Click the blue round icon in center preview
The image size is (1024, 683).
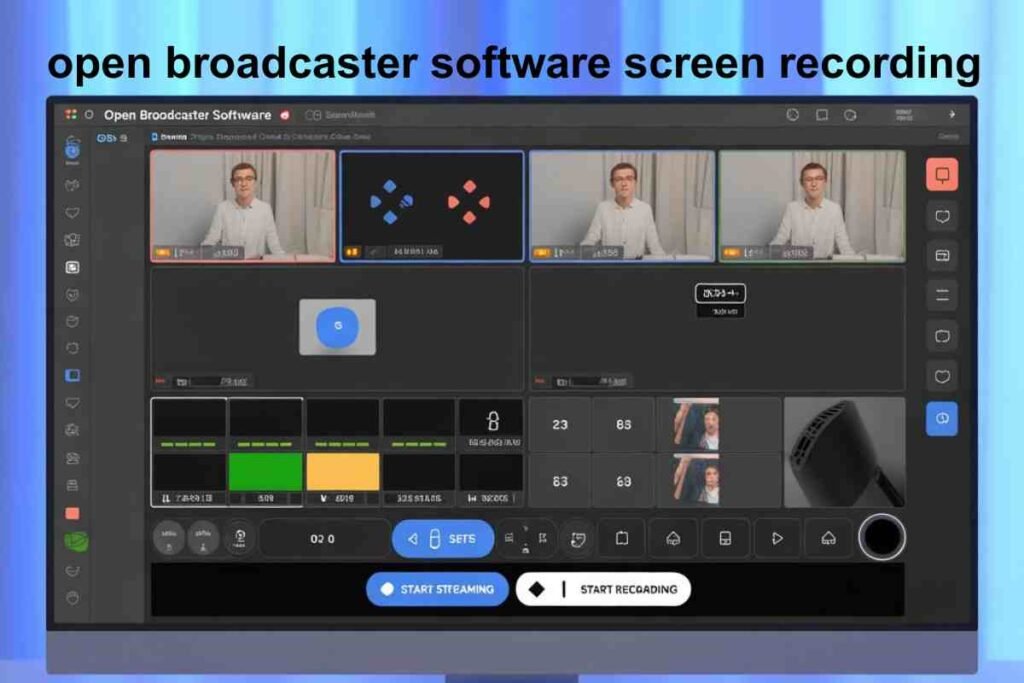[x=338, y=326]
